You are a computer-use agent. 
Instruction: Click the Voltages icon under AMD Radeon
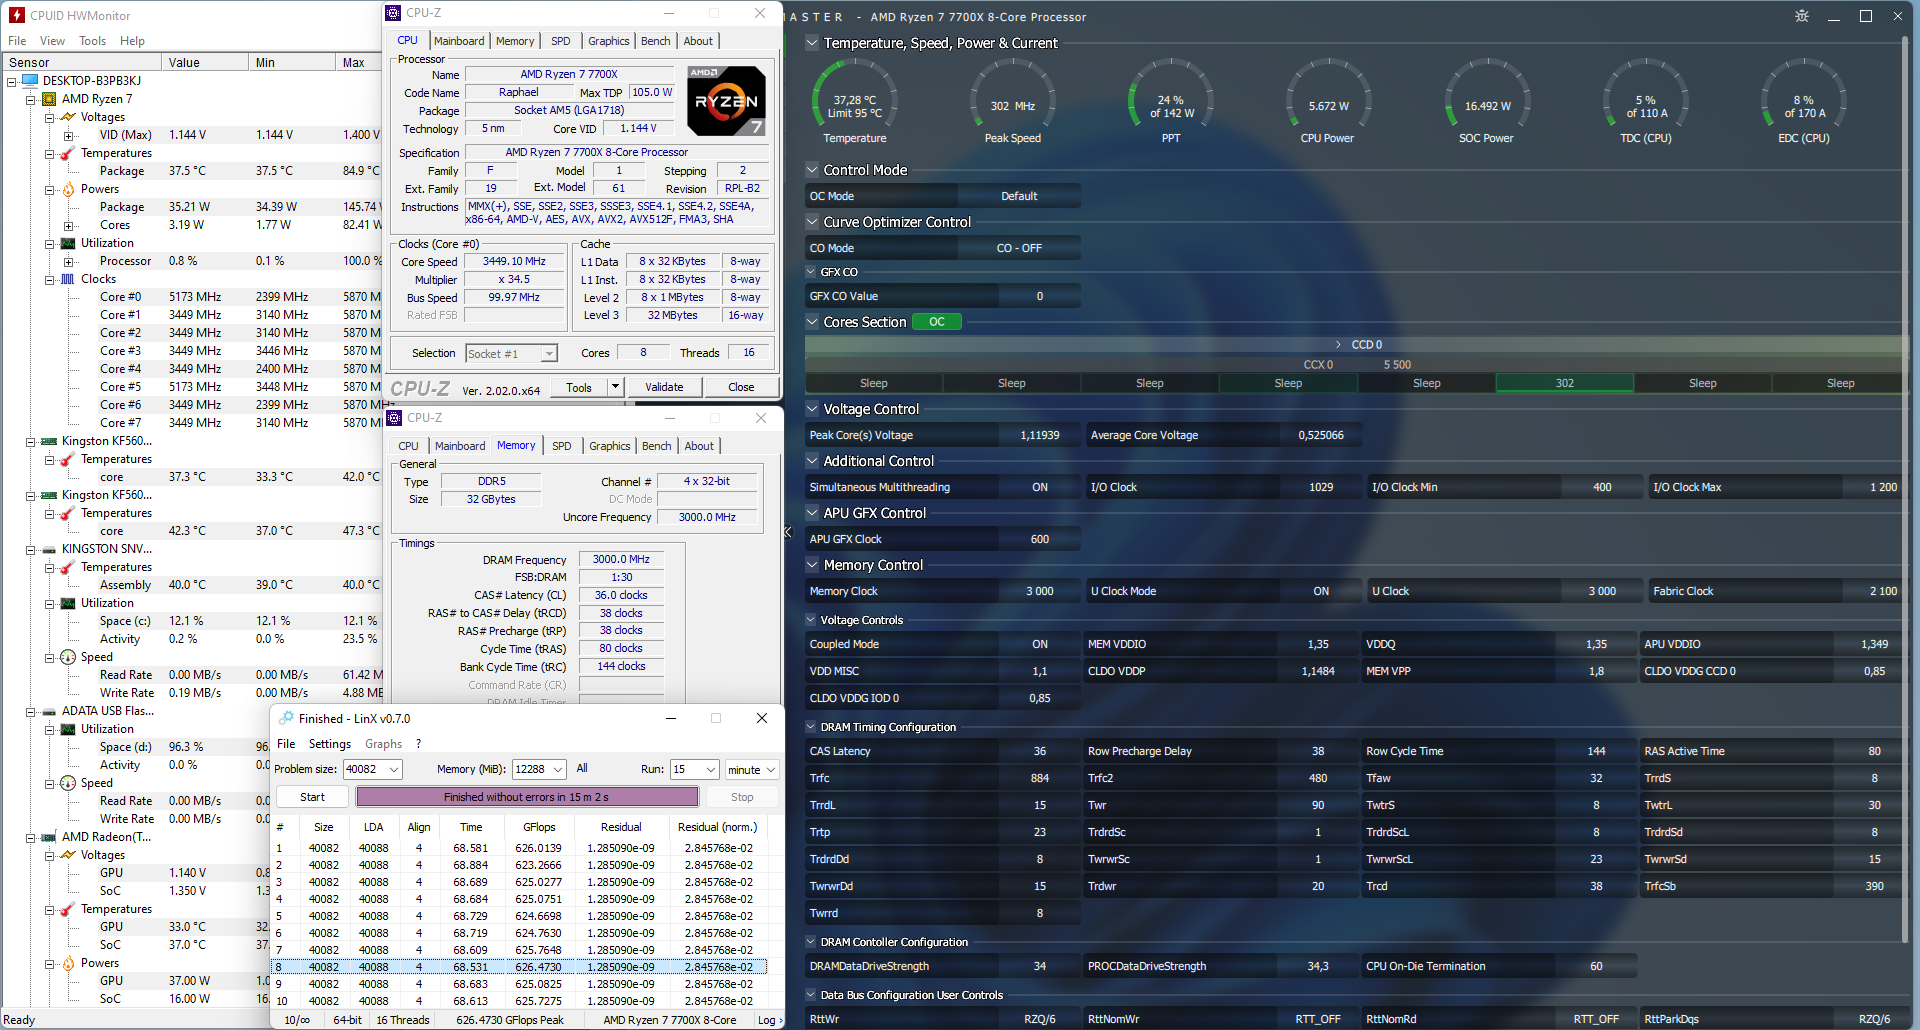[68, 855]
